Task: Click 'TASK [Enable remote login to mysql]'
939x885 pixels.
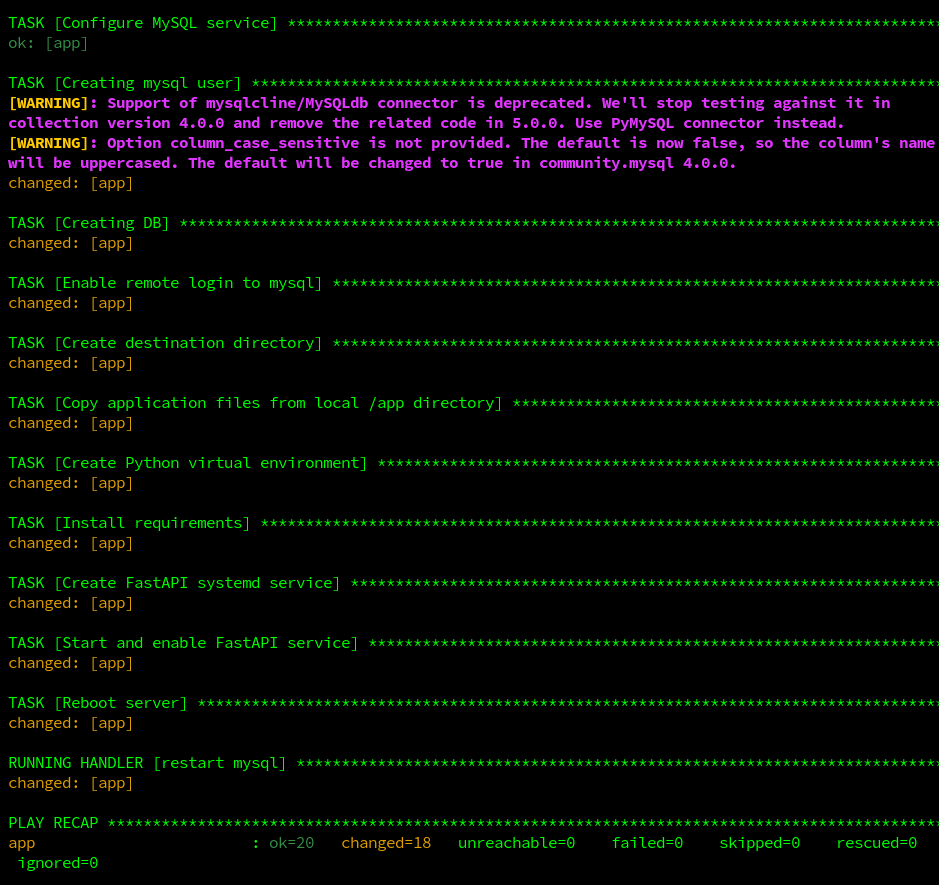Action: 165,283
